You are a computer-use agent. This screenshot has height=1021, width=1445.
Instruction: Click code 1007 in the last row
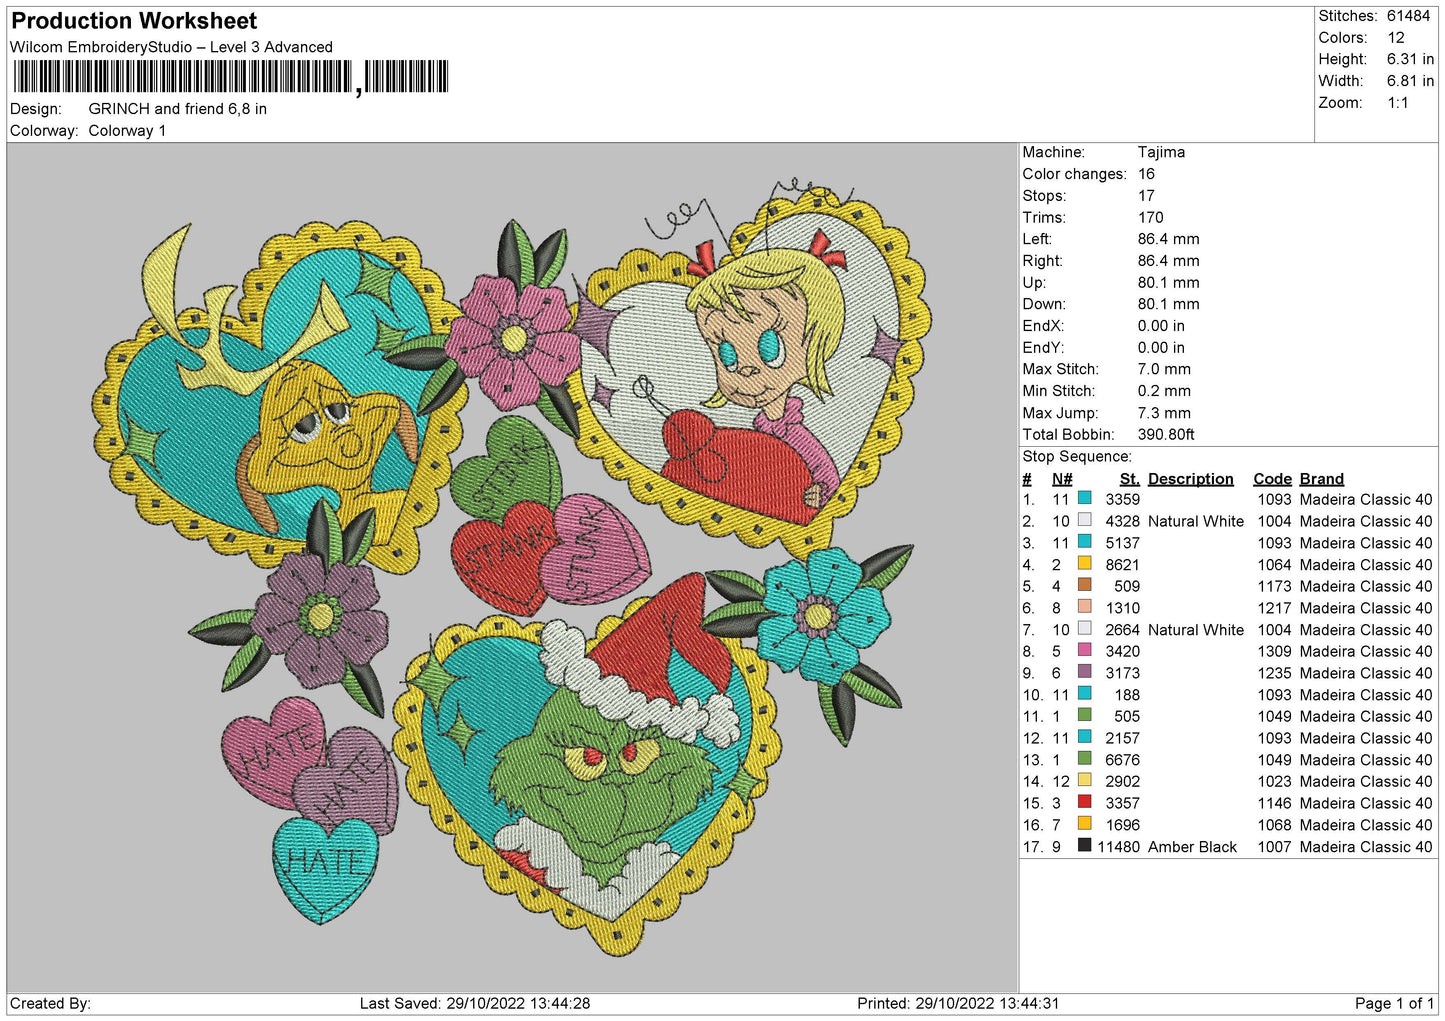1274,847
